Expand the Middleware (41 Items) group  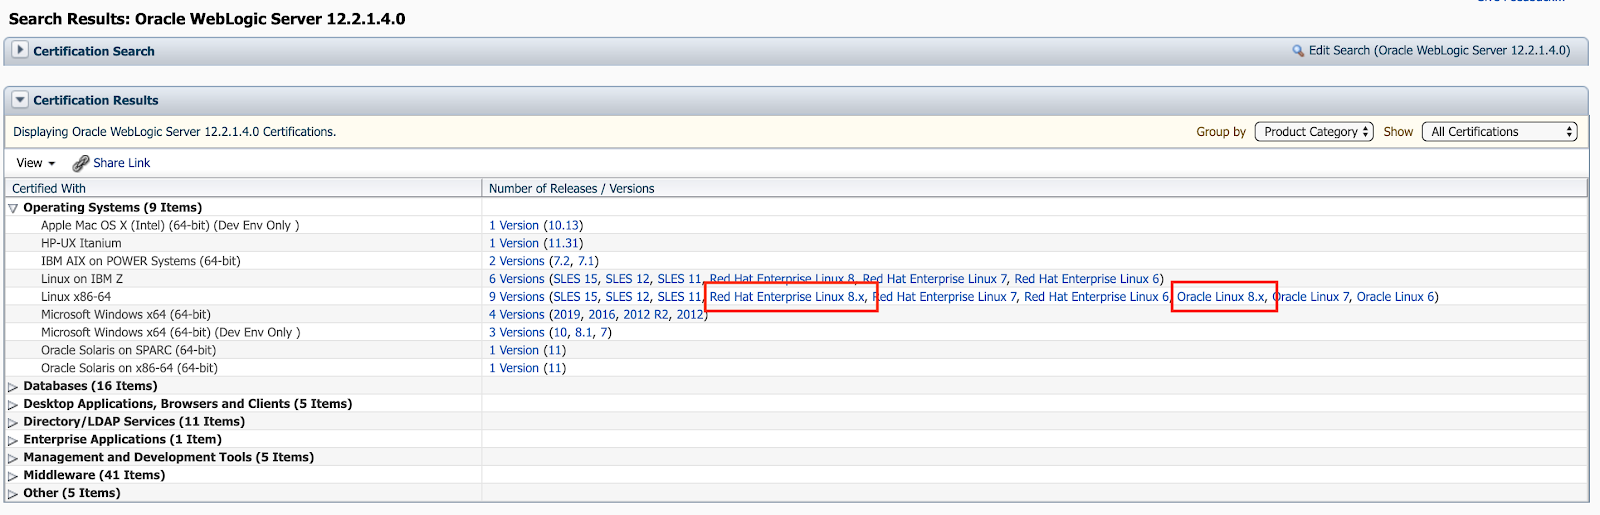point(13,476)
